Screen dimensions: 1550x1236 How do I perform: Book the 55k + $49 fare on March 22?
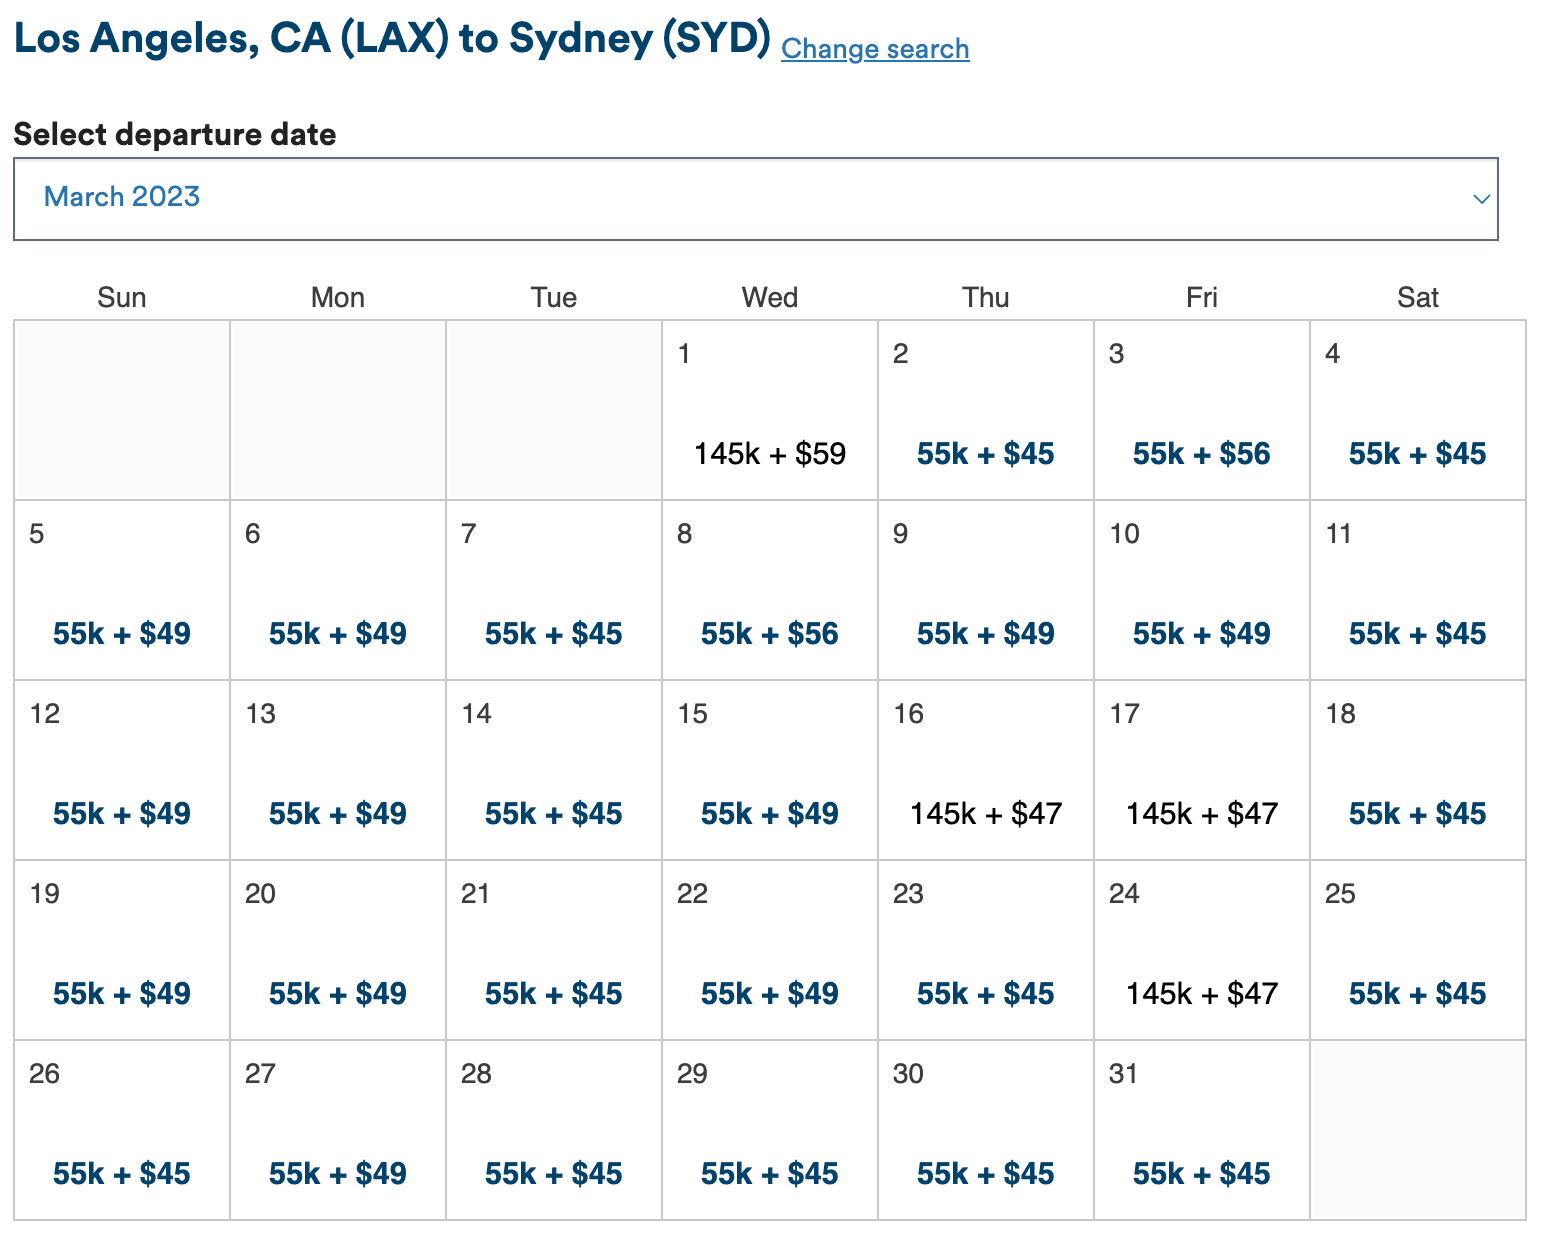[769, 993]
